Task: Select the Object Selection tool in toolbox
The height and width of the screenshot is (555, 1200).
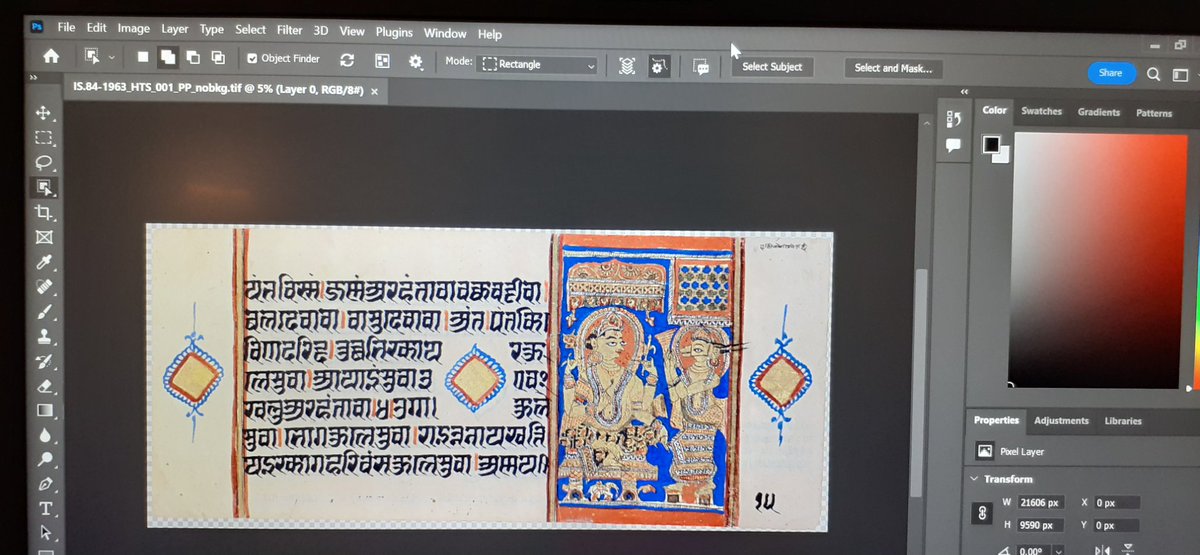Action: [43, 187]
